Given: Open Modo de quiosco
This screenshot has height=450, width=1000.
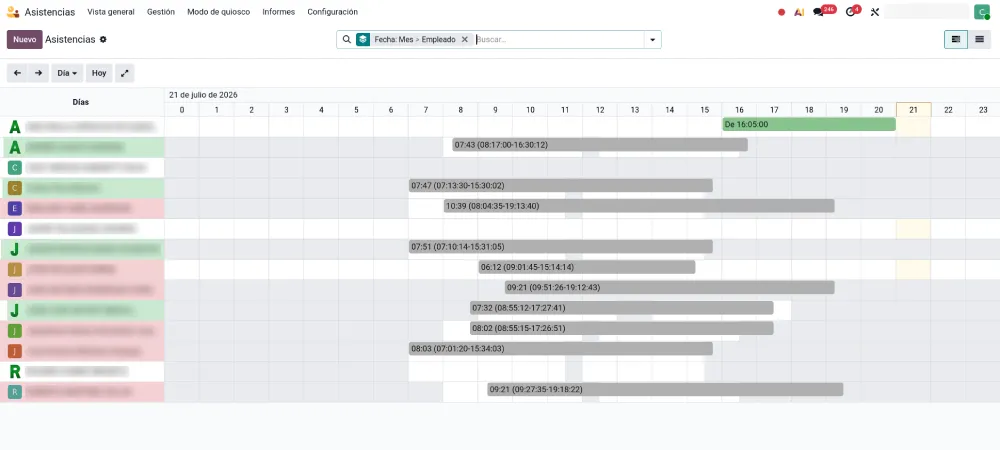Looking at the screenshot, I should 219,12.
